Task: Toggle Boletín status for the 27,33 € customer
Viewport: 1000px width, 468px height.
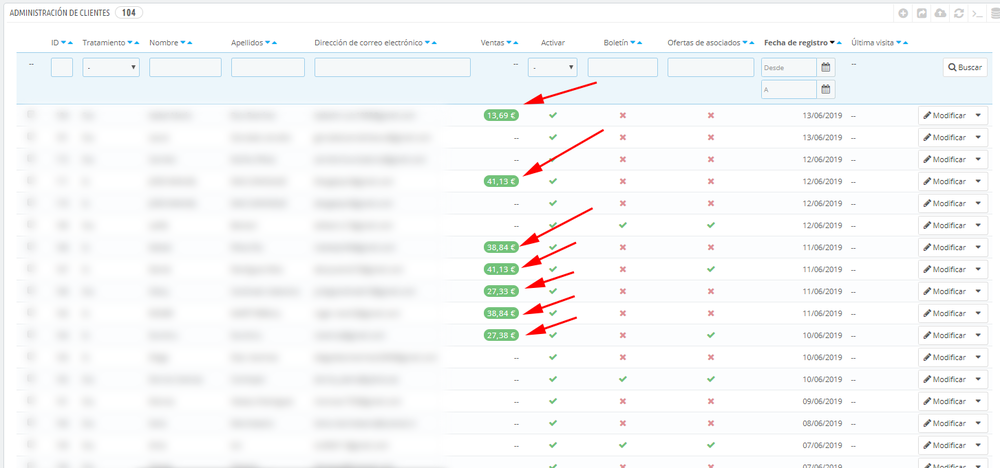Action: point(623,291)
